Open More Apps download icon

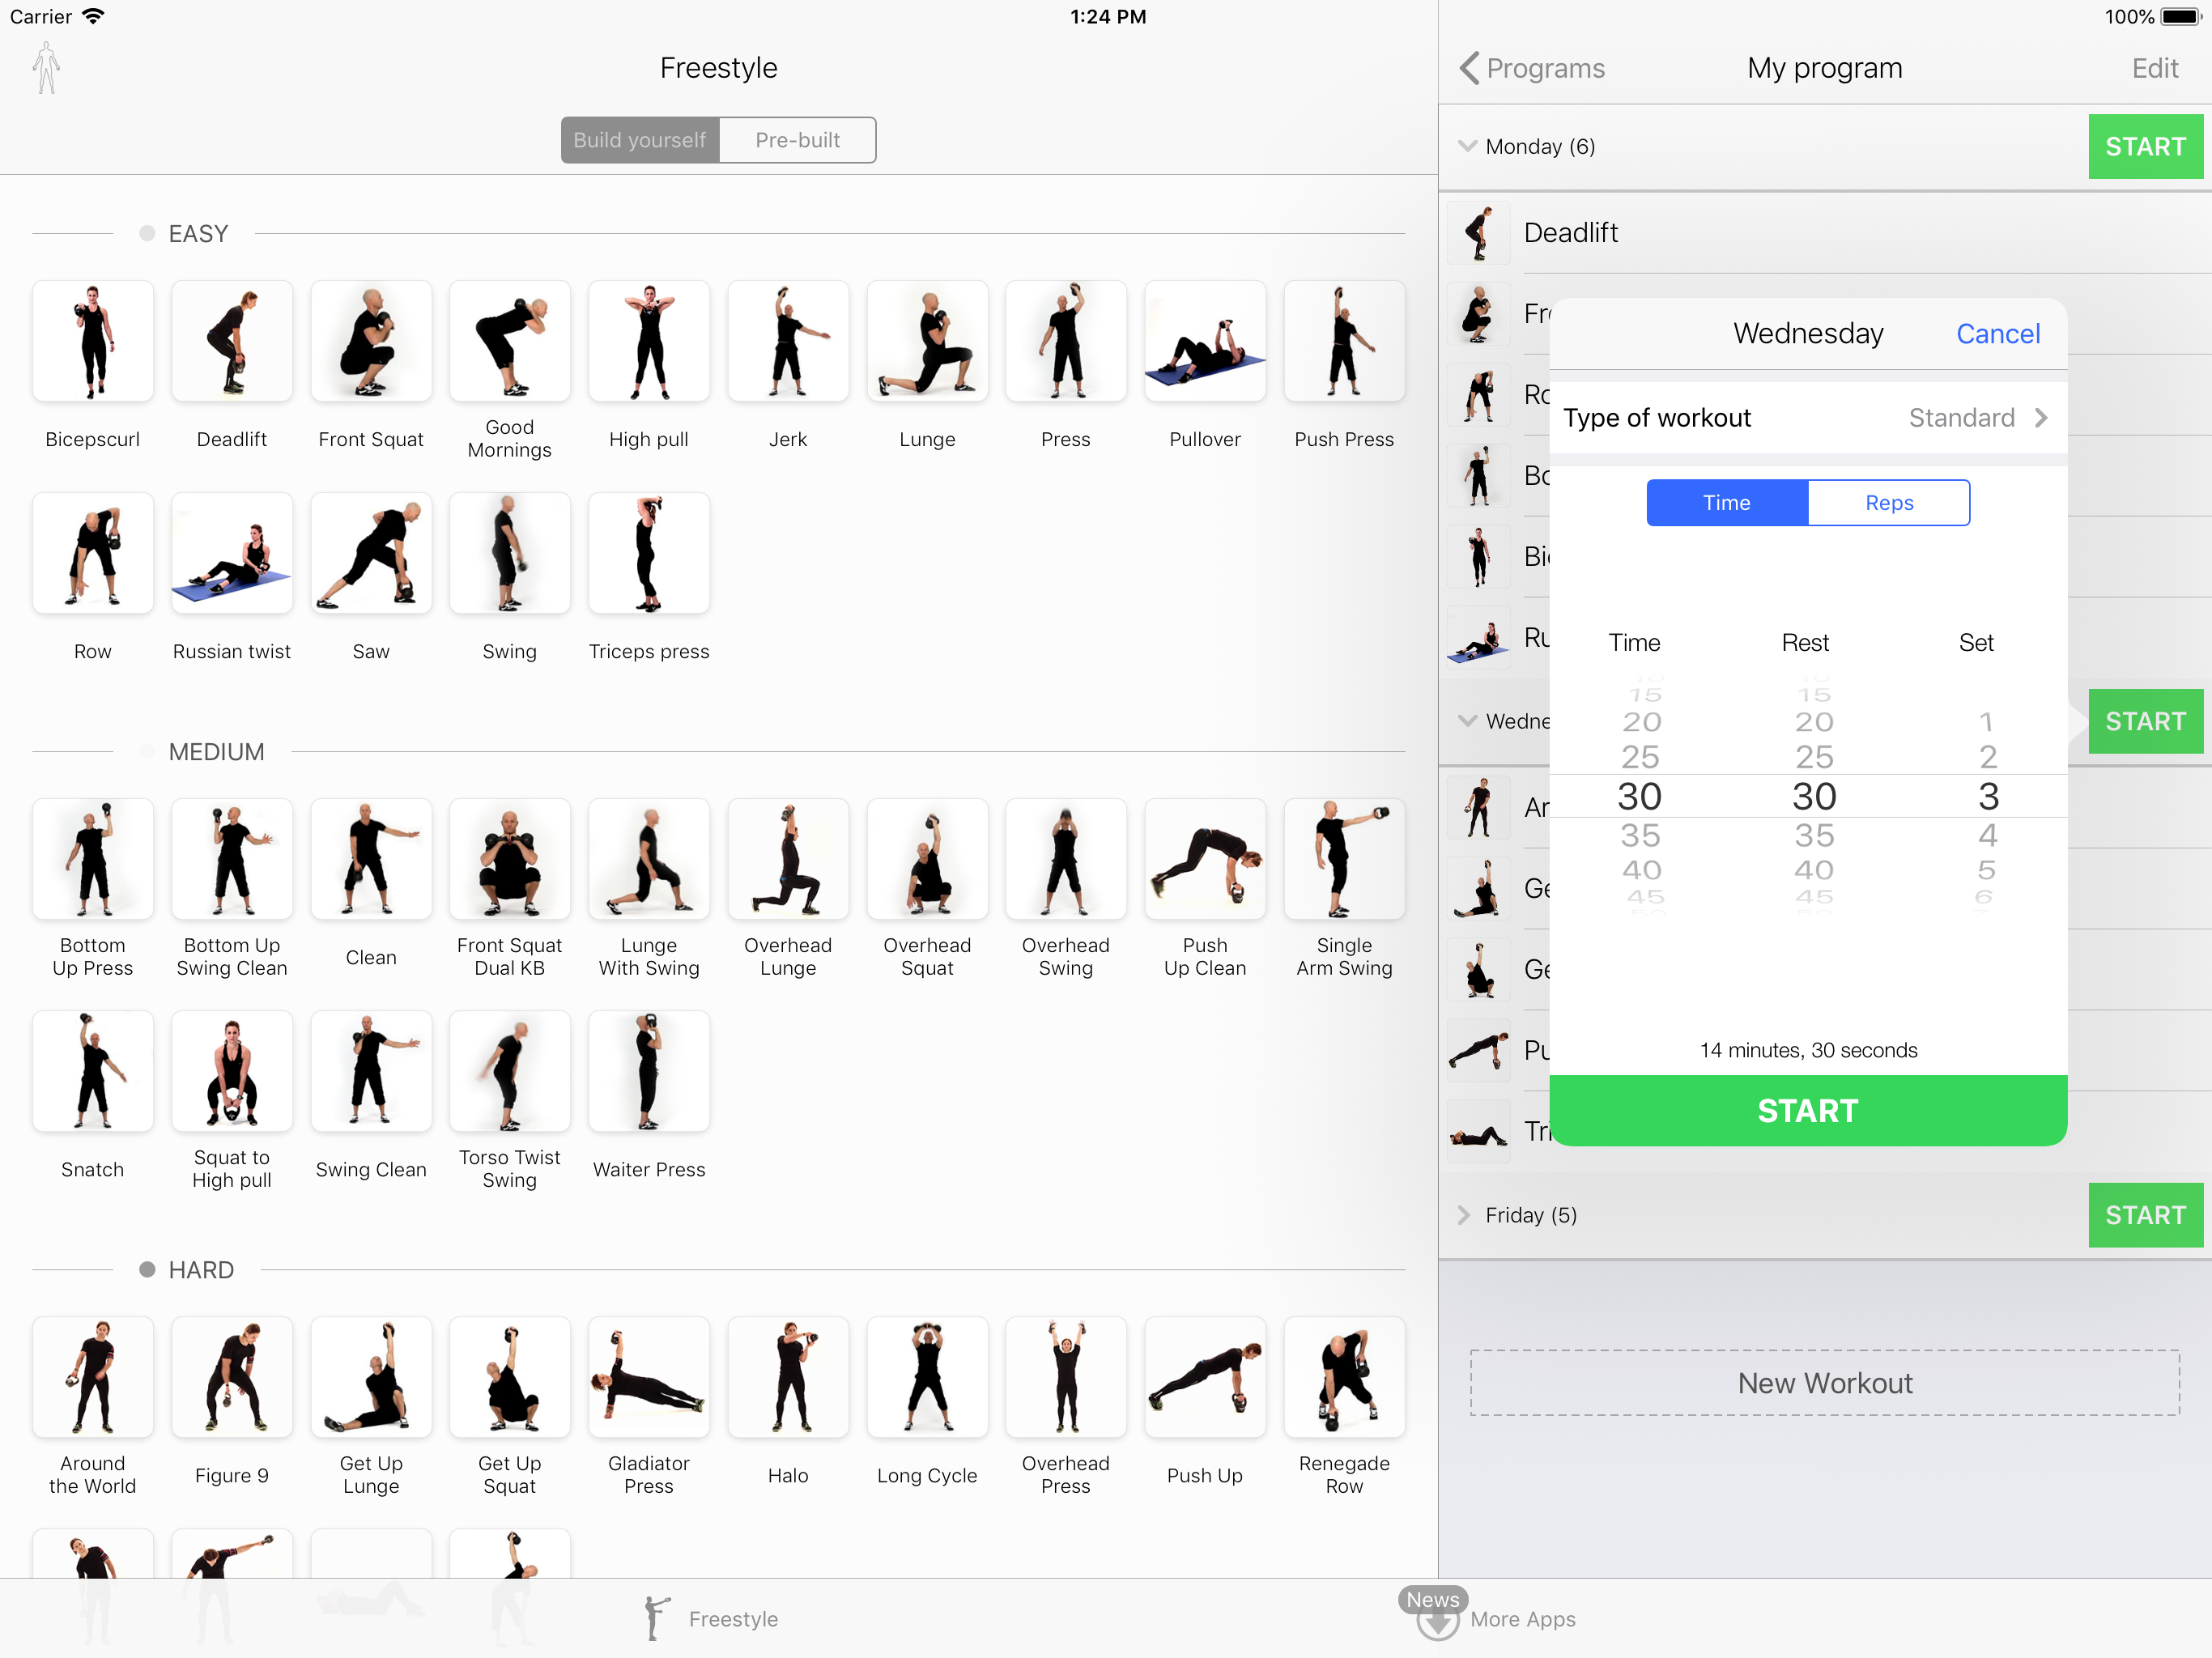tap(1437, 1620)
